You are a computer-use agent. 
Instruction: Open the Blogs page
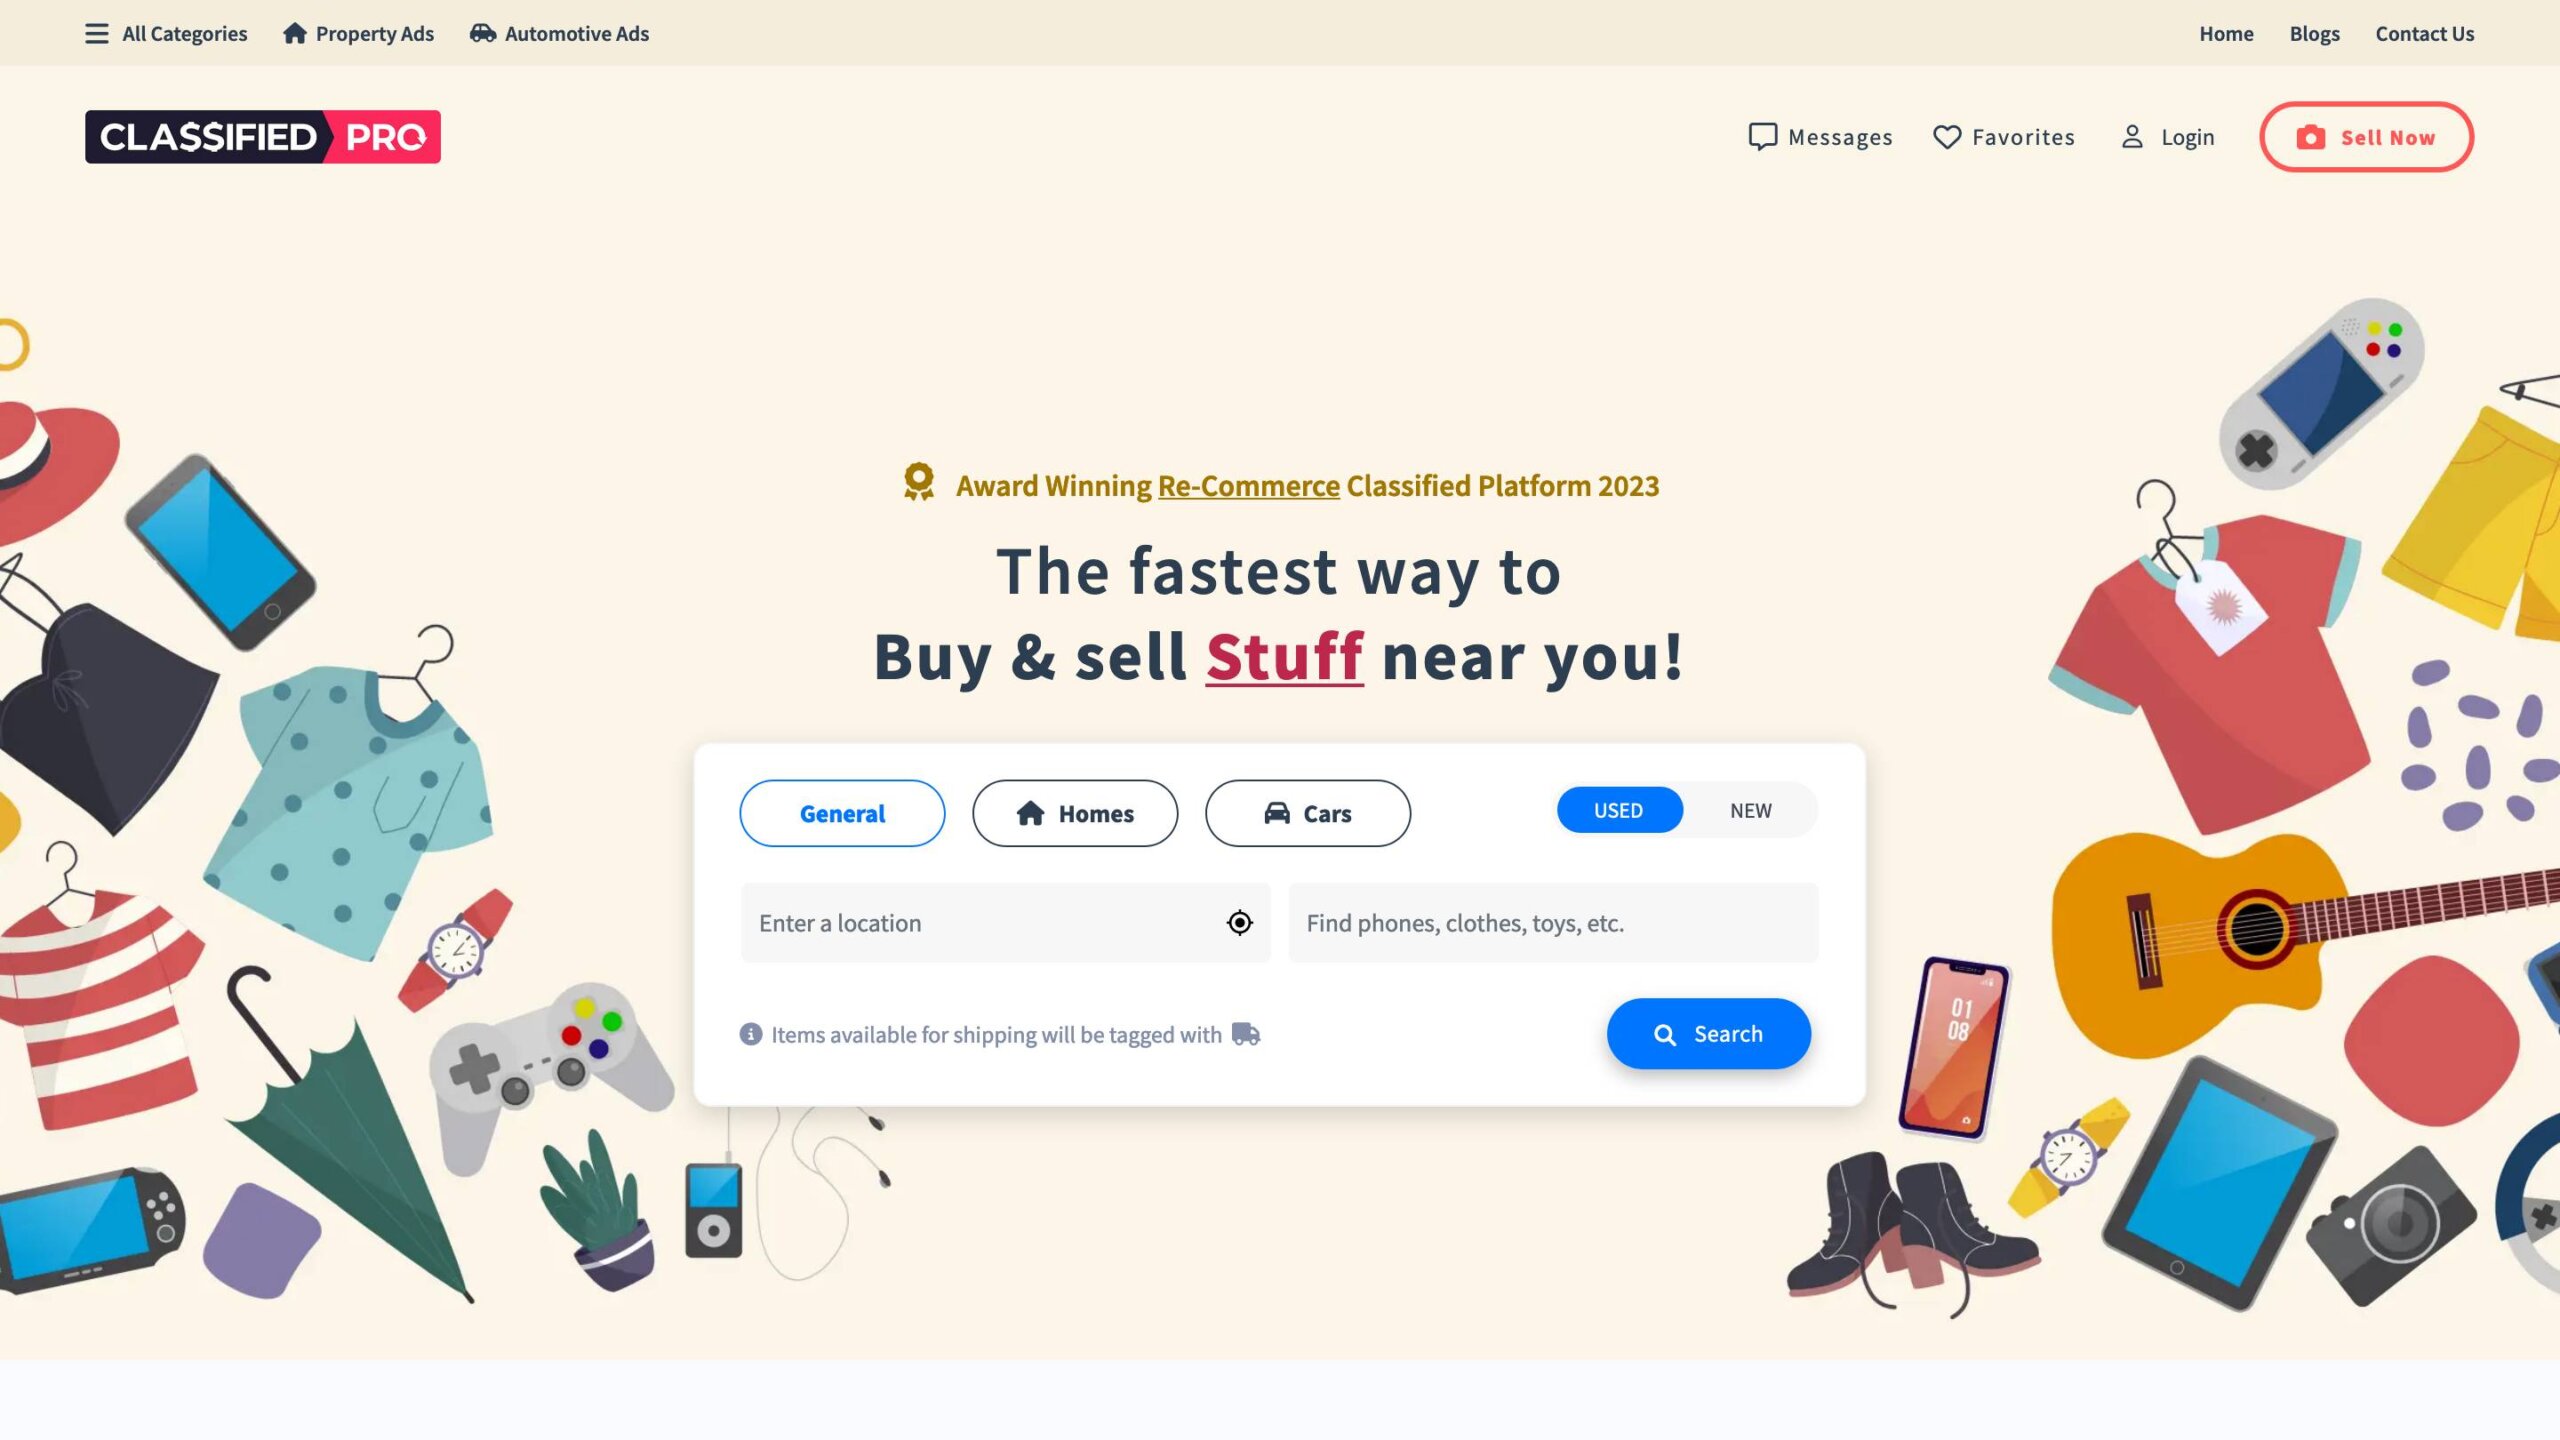point(2314,34)
